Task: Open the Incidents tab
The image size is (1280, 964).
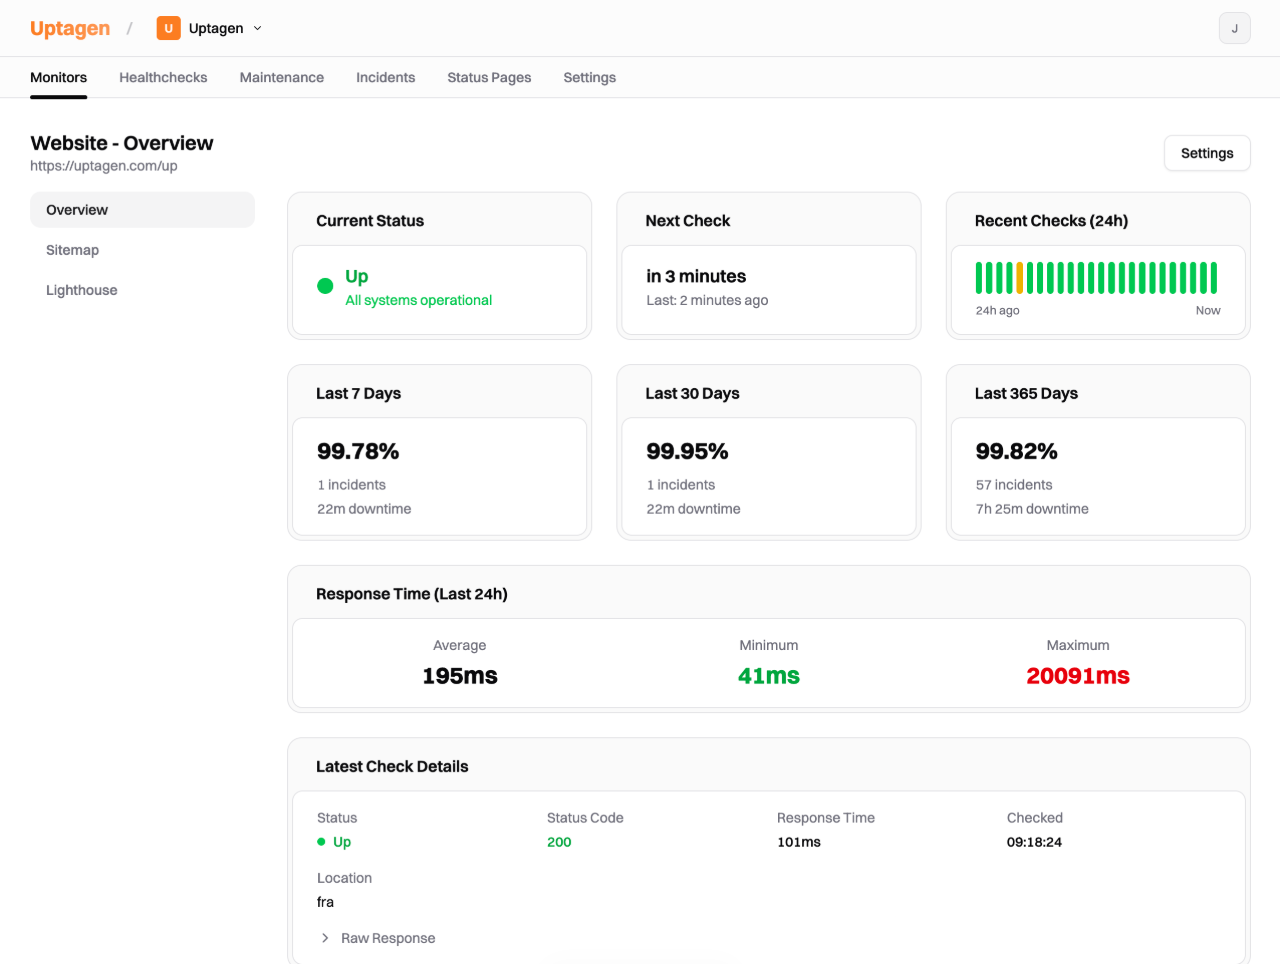Action: tap(385, 77)
